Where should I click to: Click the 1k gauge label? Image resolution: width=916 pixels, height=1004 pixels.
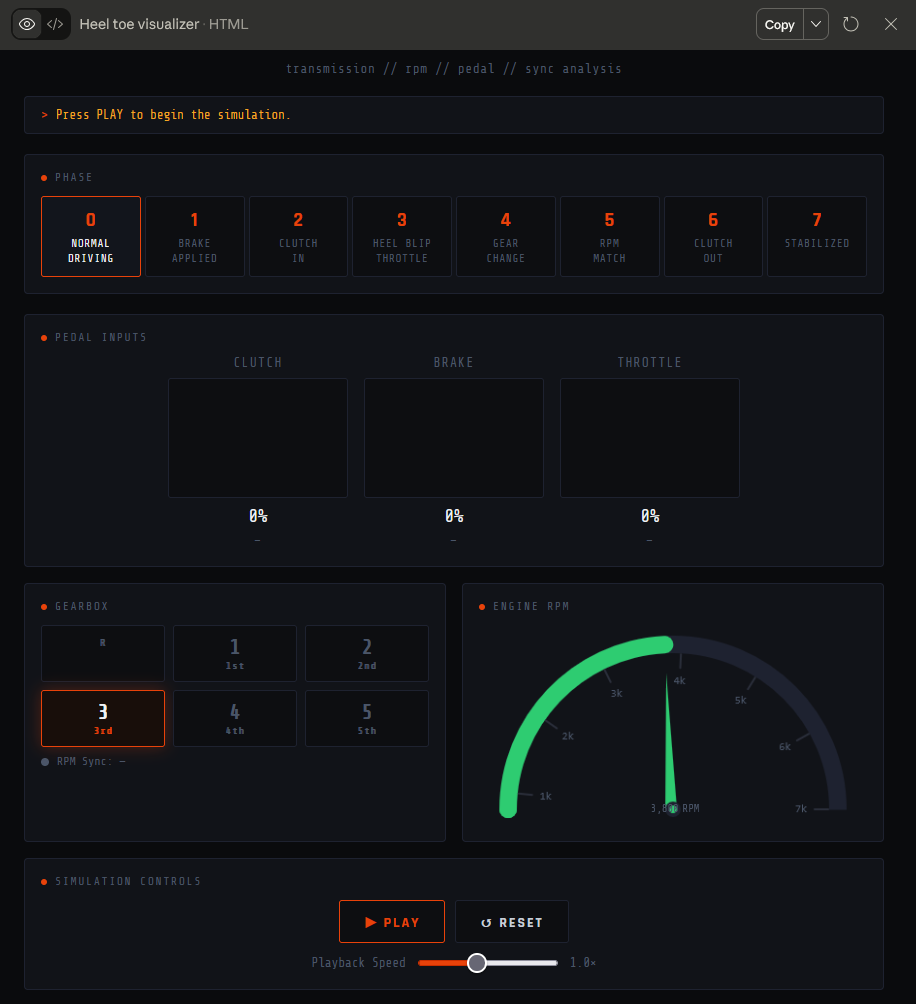(545, 796)
